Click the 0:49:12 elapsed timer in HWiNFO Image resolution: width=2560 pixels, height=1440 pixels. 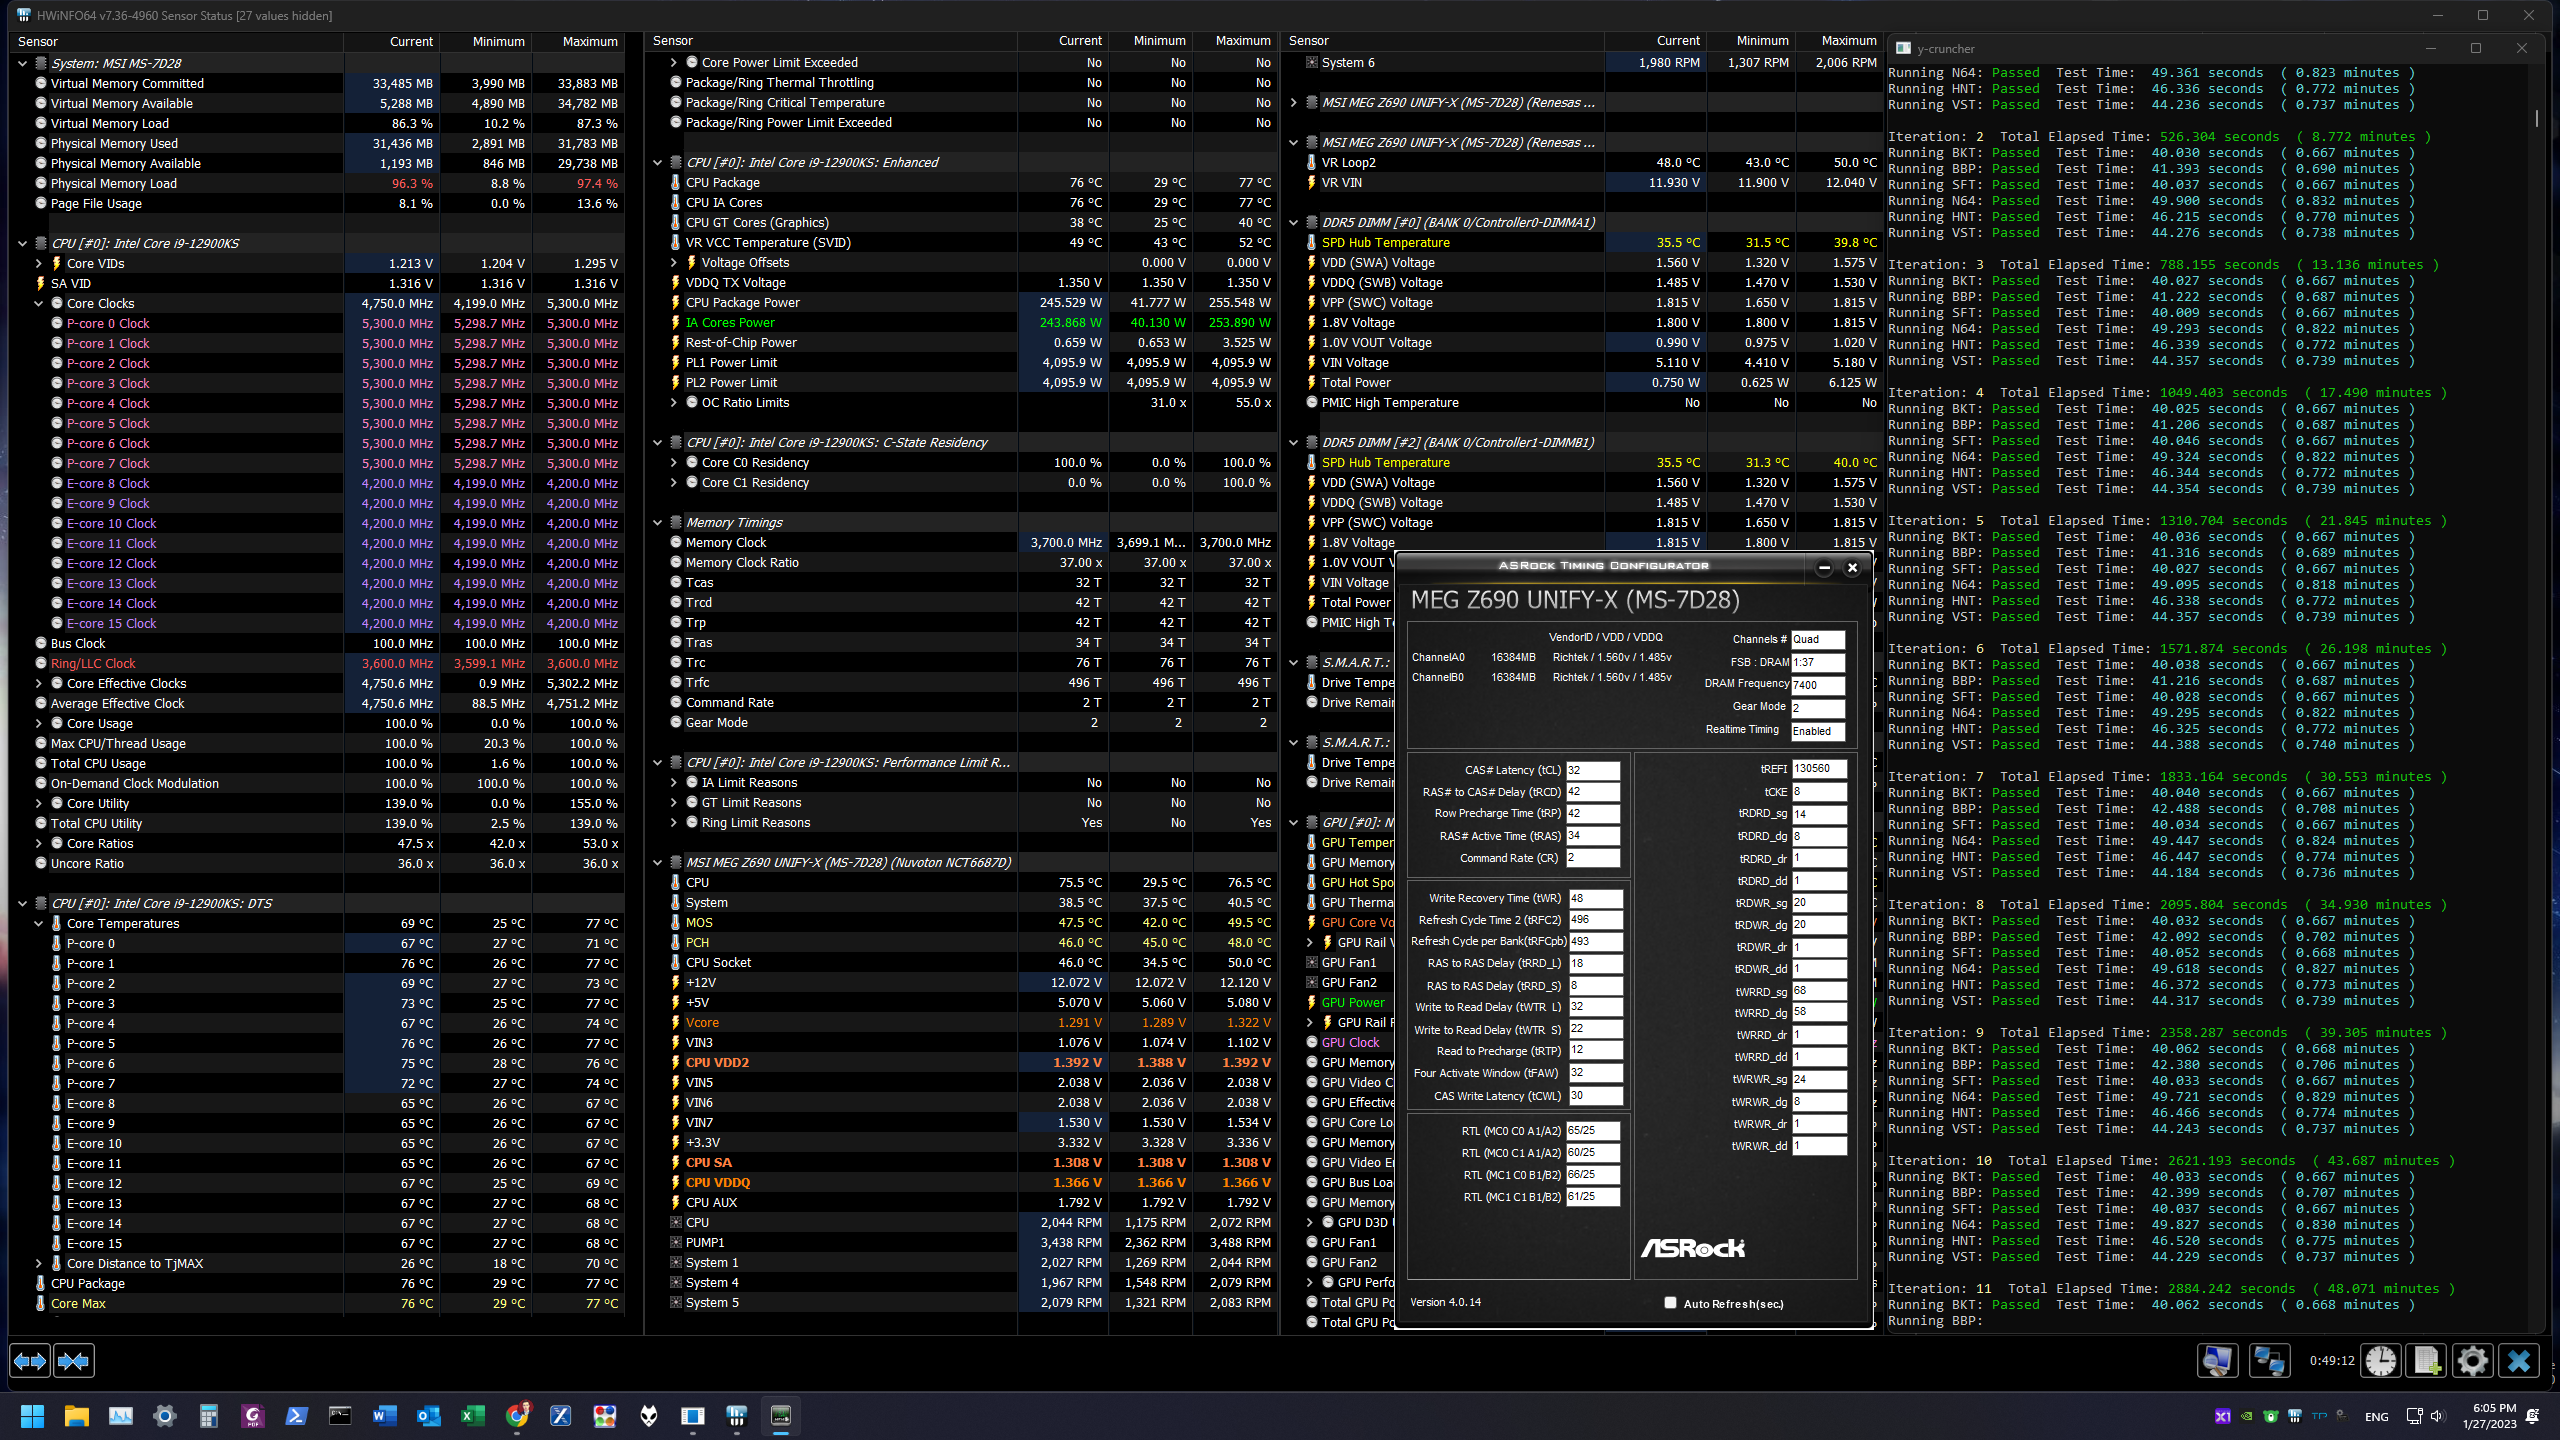pyautogui.click(x=2331, y=1360)
